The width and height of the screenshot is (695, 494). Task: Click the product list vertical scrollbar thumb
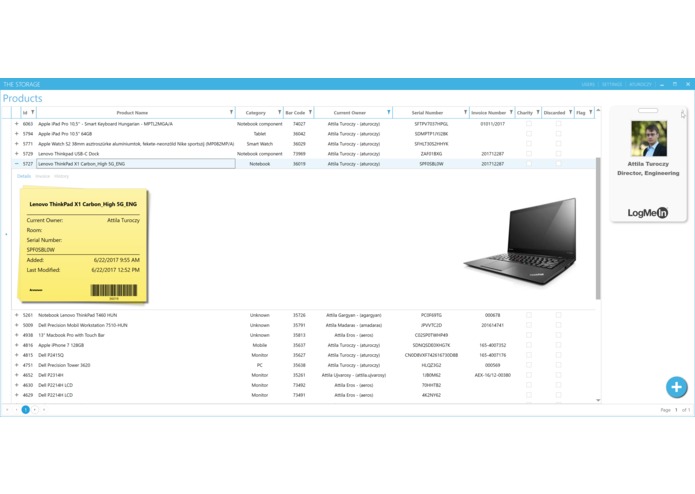point(598,228)
